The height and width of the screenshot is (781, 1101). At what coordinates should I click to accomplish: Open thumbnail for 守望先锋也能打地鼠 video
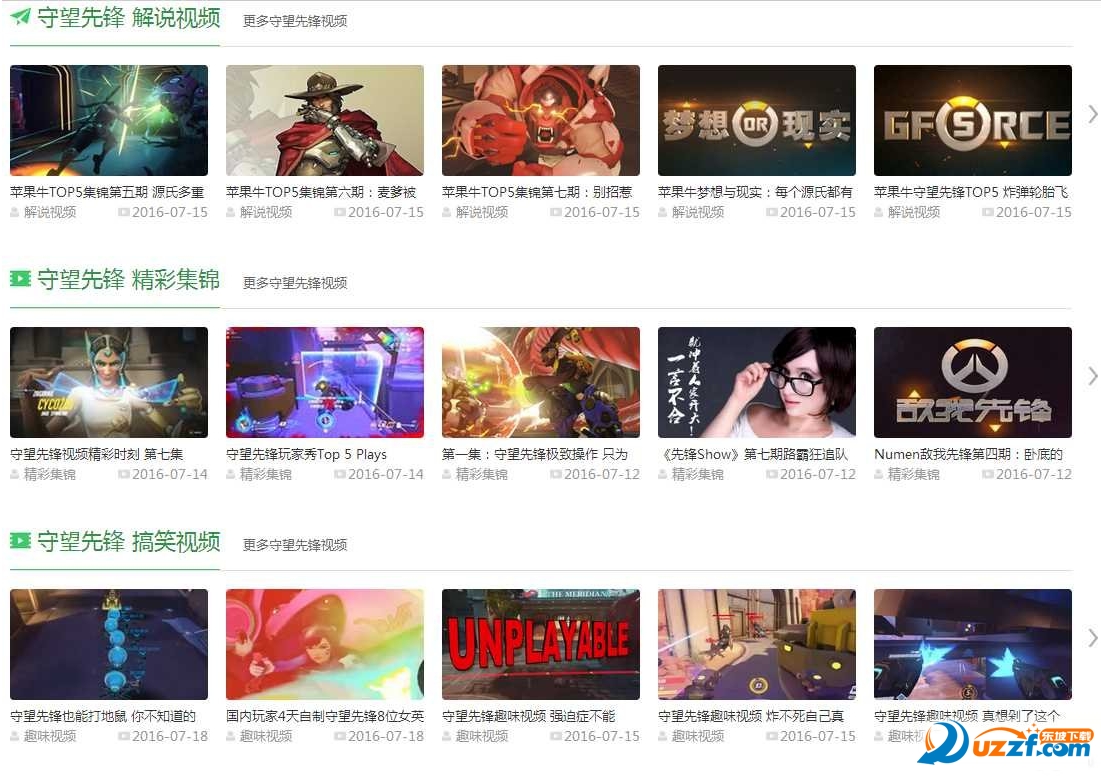click(109, 644)
